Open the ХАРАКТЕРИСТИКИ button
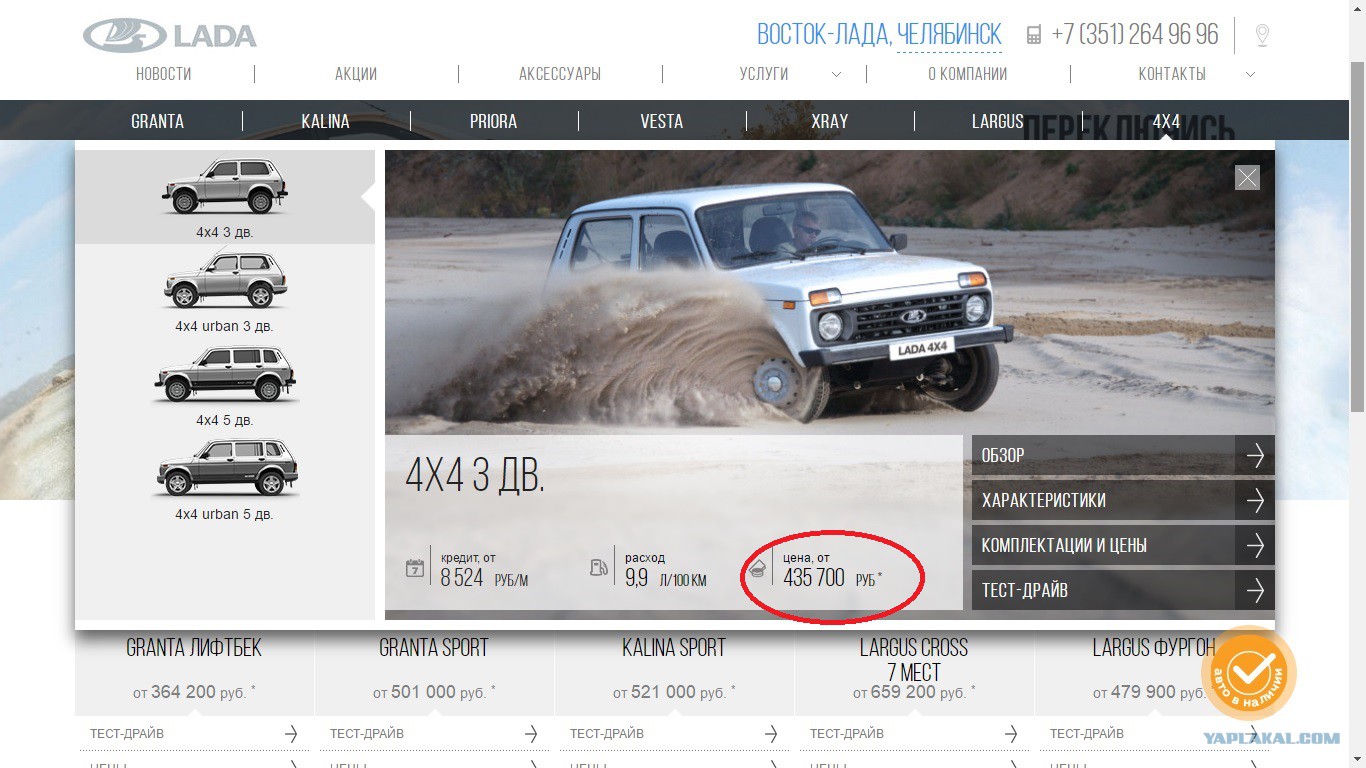This screenshot has height=768, width=1366. pos(1123,500)
